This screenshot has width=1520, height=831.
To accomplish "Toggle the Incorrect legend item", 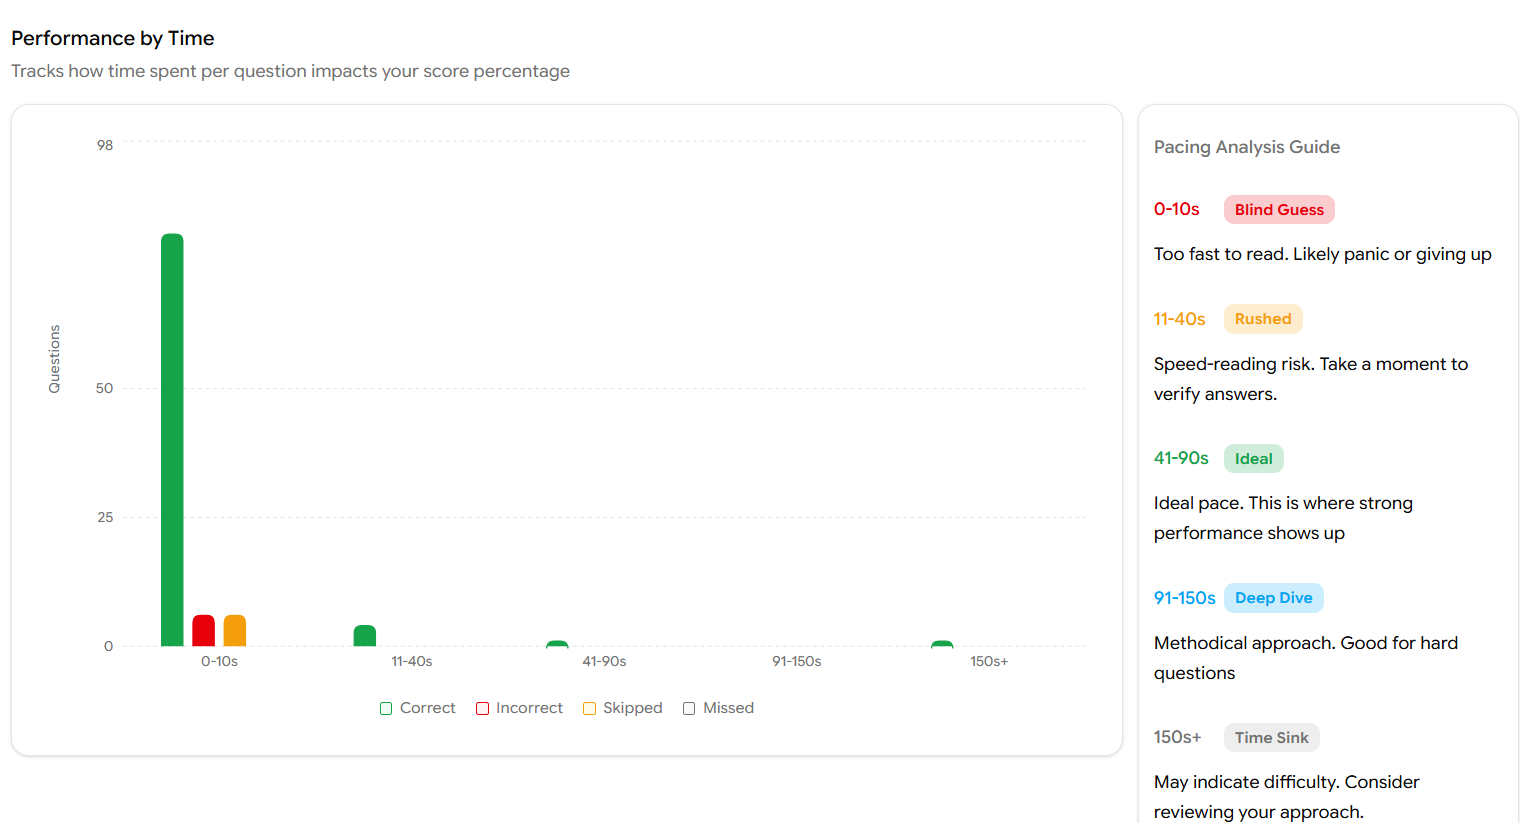I will click(519, 708).
